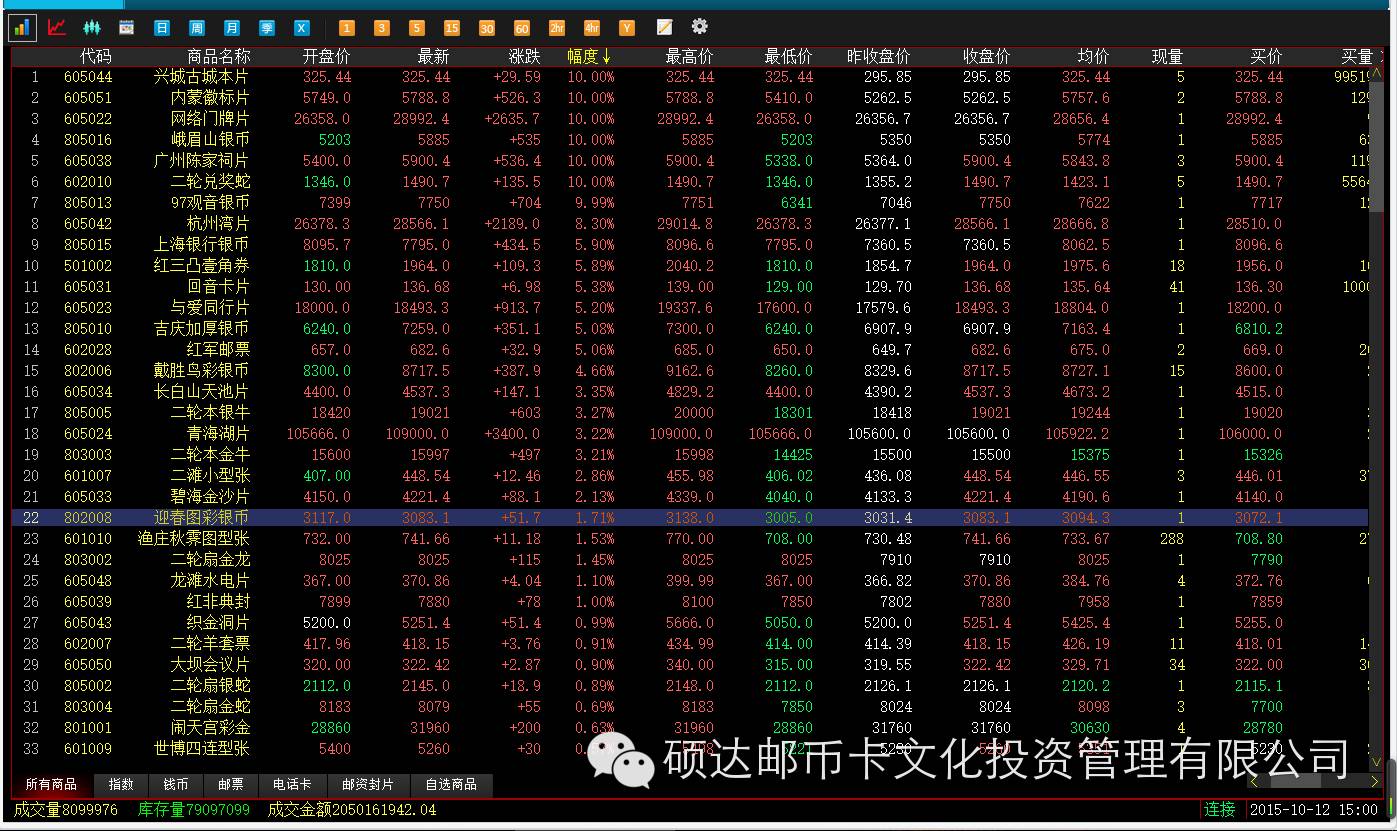This screenshot has height=831, width=1397.
Task: Sort by the 最低价 column header
Action: pyautogui.click(x=789, y=57)
